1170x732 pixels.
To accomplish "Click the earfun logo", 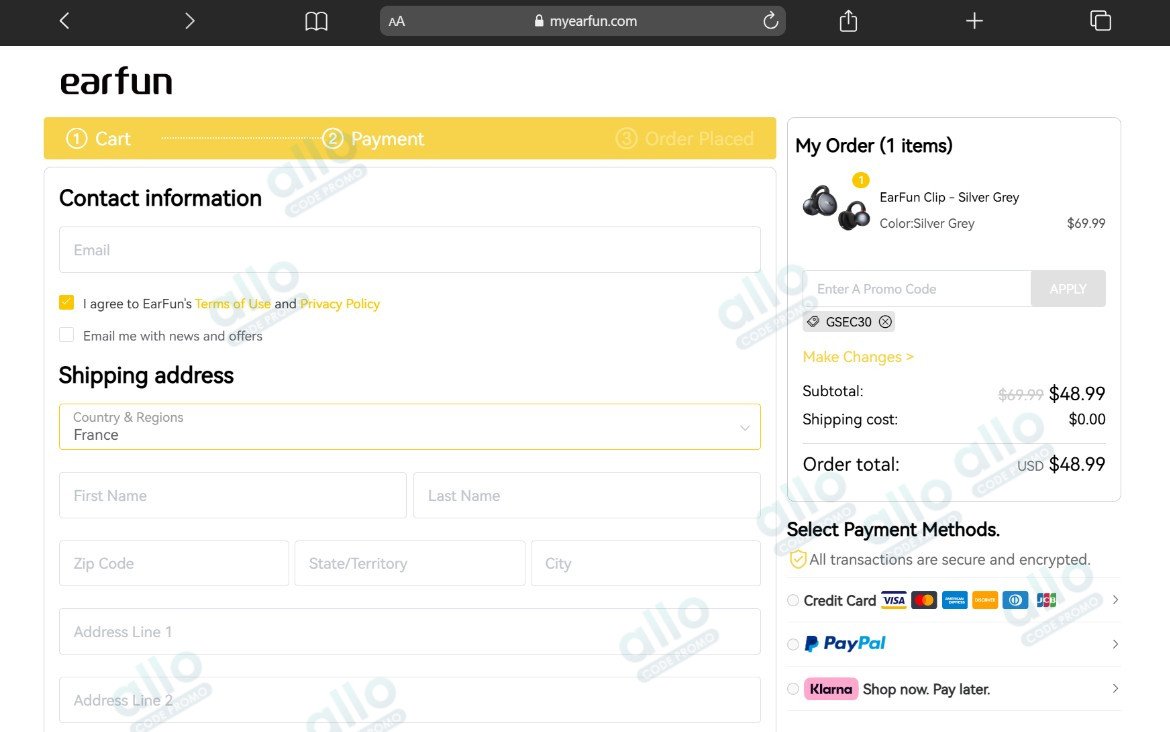I will pyautogui.click(x=116, y=81).
